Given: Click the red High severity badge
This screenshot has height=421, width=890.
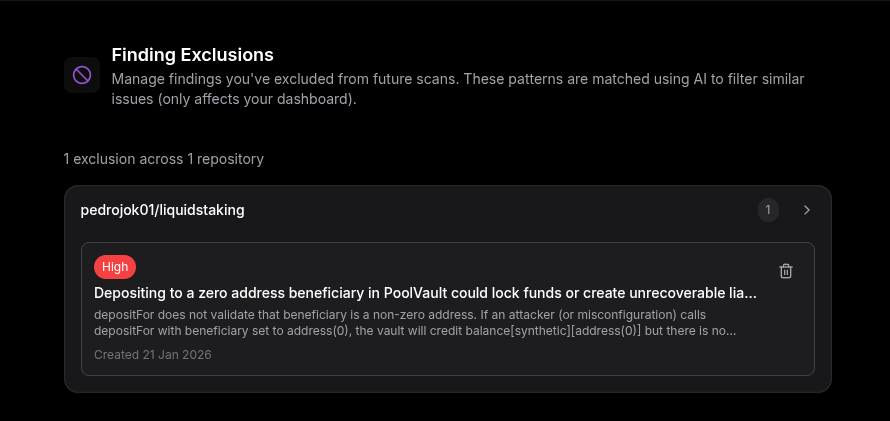Looking at the screenshot, I should tap(115, 267).
